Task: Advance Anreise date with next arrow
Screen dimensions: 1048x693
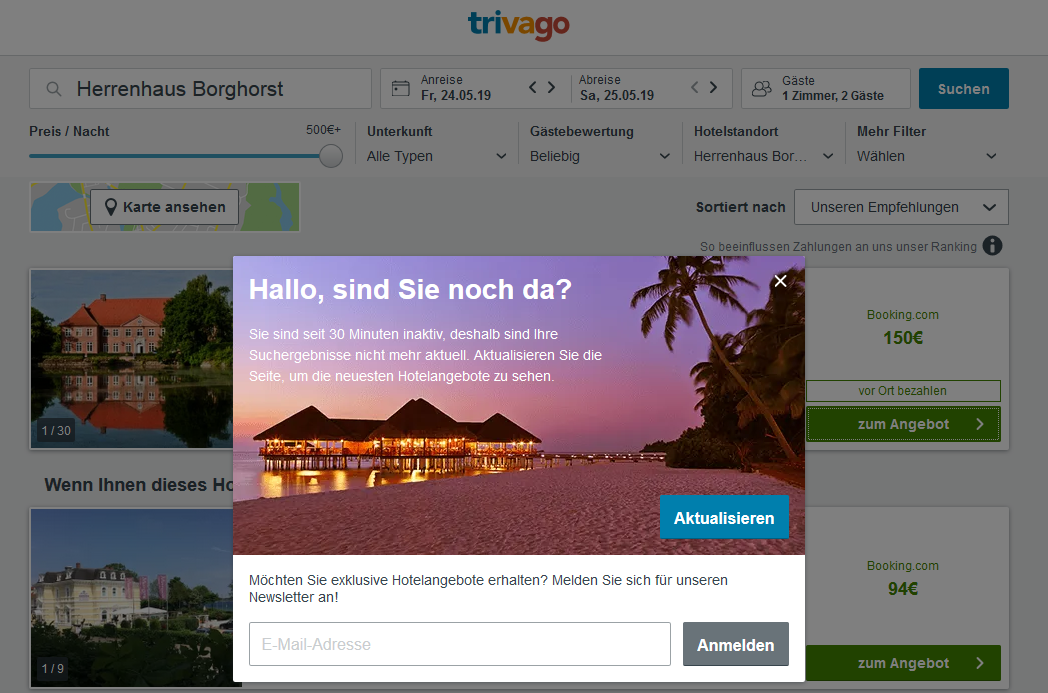Action: tap(551, 87)
